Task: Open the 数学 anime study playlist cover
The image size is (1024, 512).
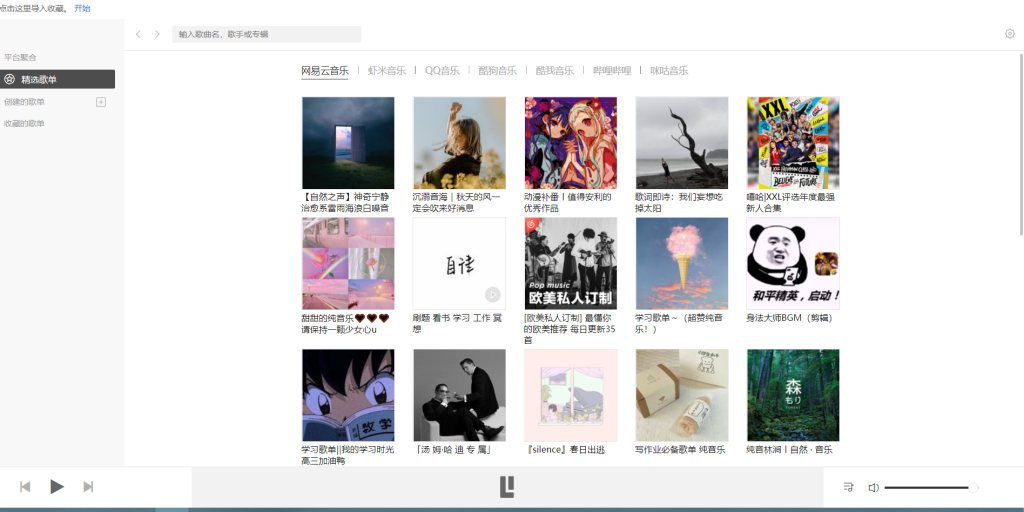Action: tap(348, 395)
